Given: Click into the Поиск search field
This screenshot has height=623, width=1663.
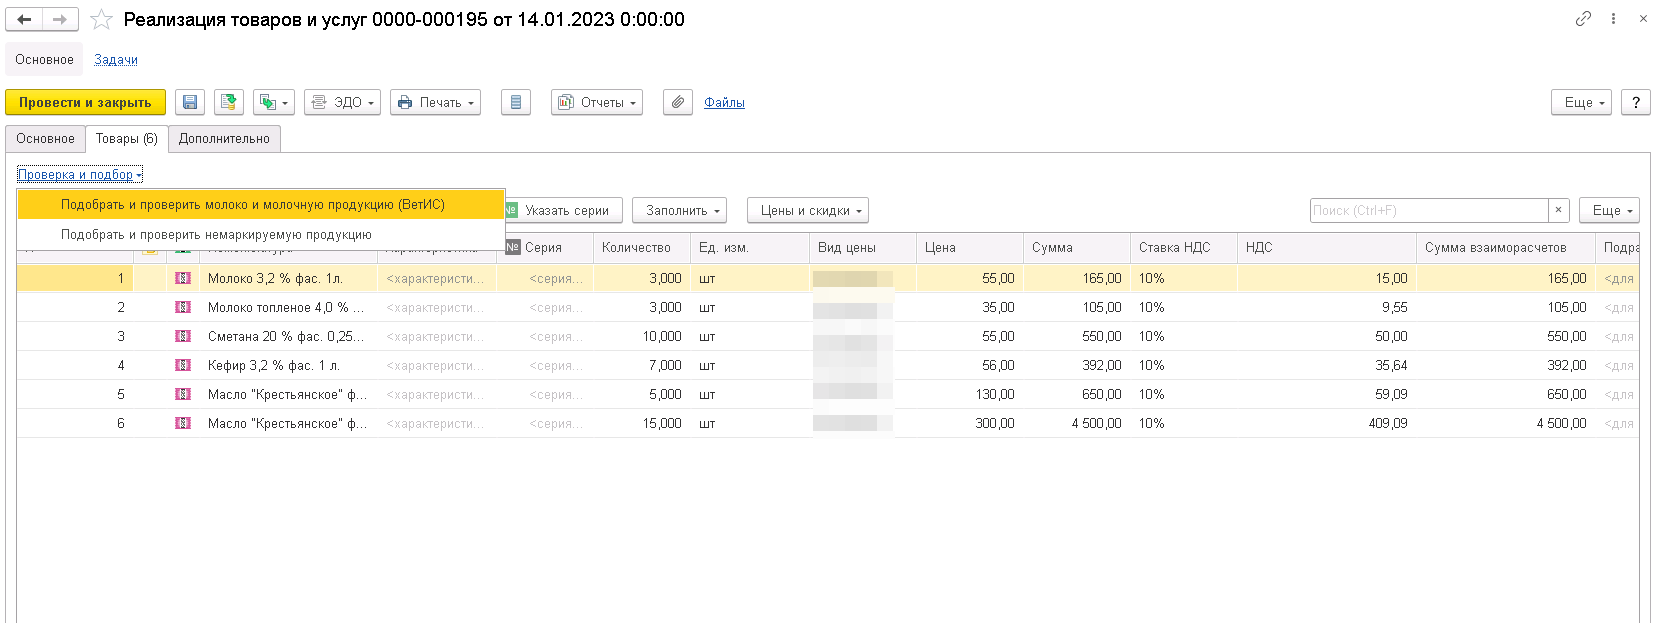Looking at the screenshot, I should [1428, 210].
